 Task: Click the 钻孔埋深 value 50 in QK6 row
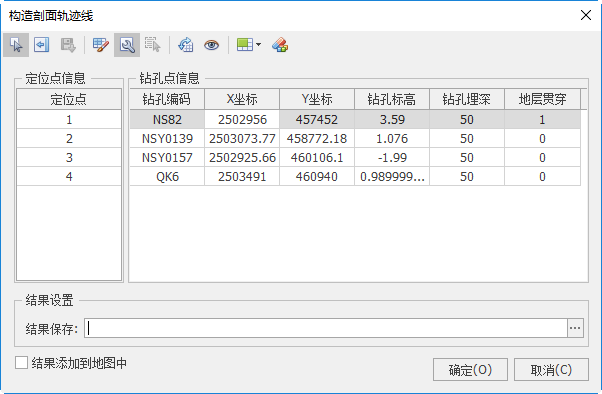[467, 176]
